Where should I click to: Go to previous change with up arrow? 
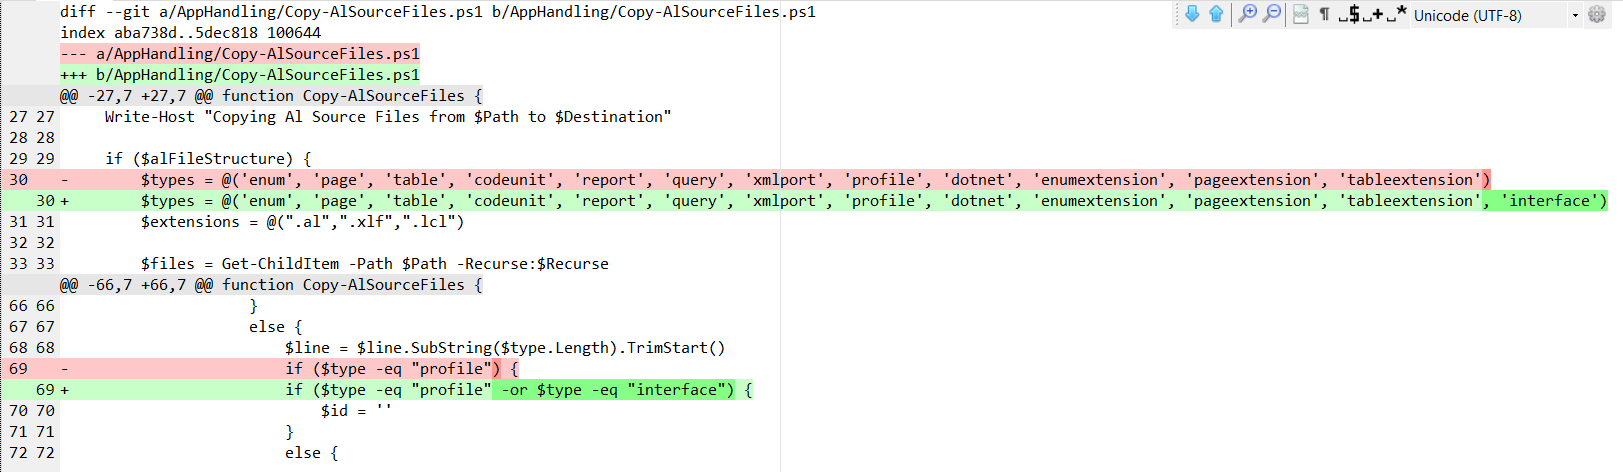(1216, 14)
